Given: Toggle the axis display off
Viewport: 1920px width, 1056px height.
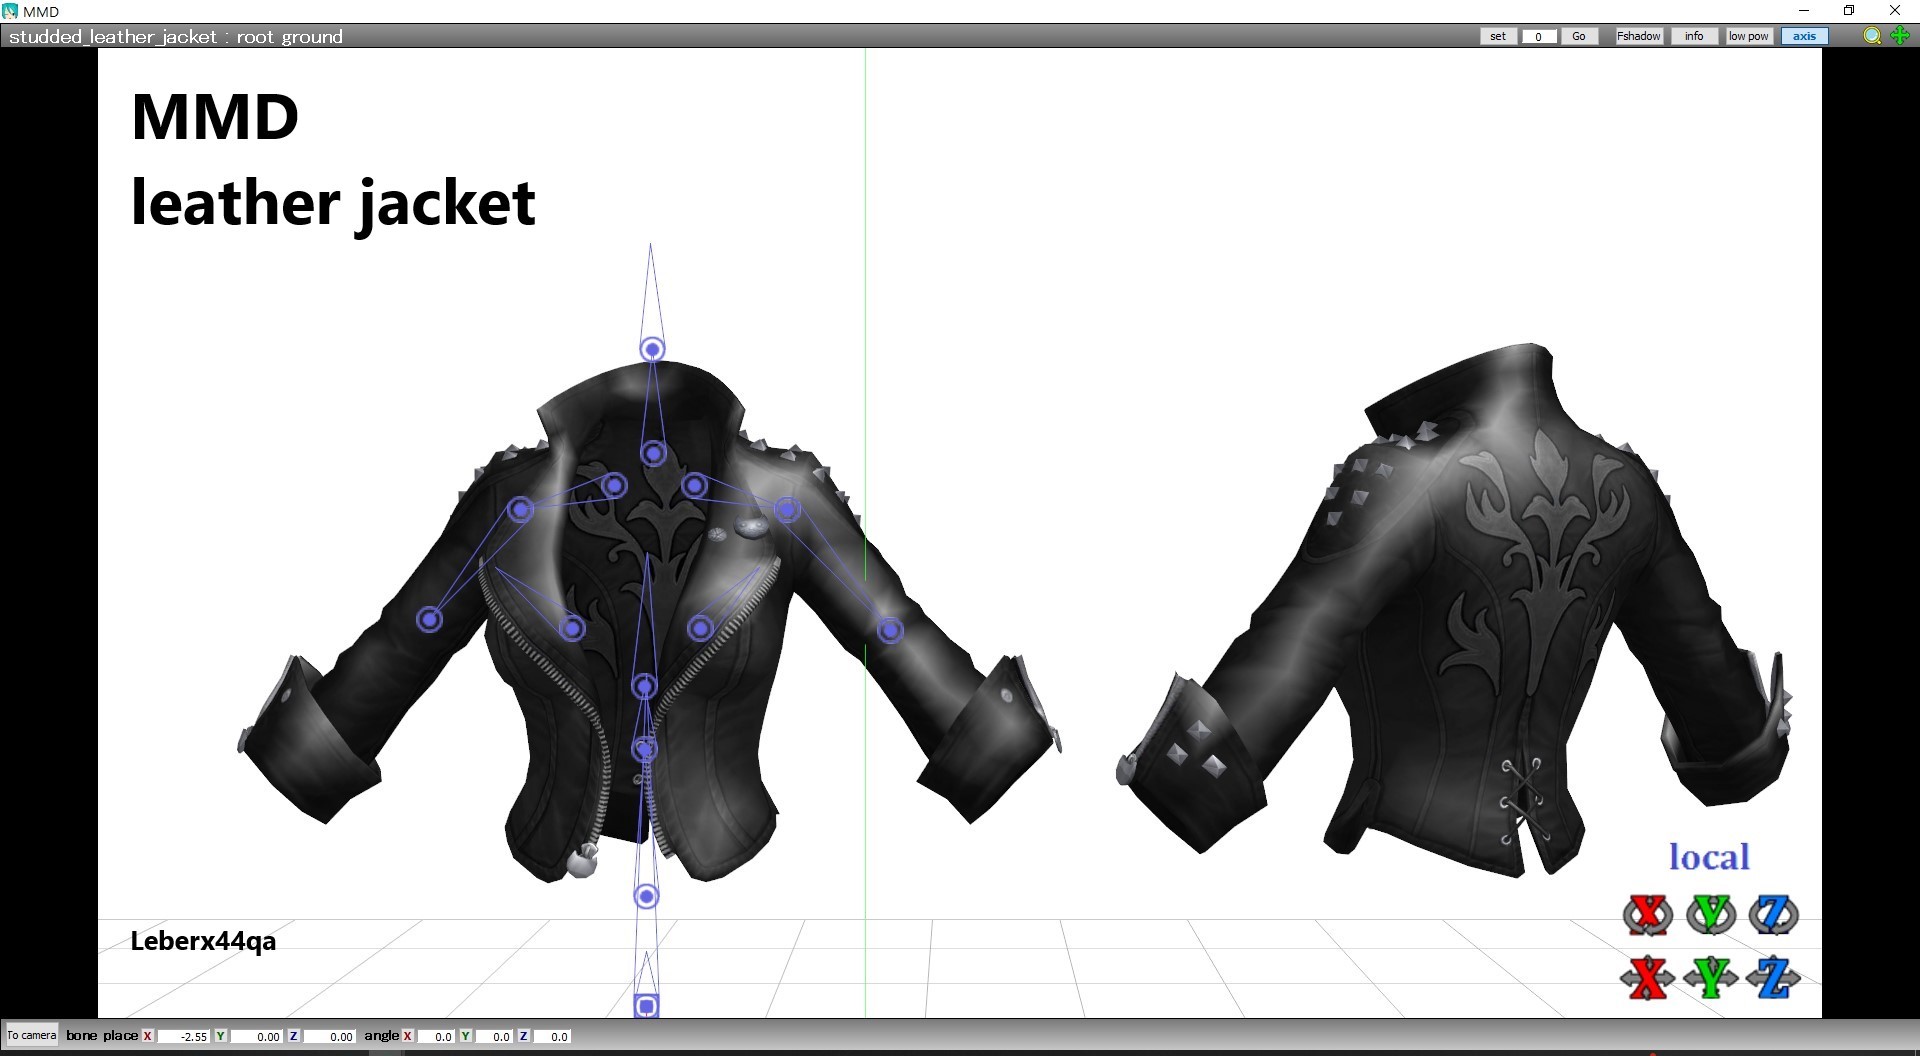Looking at the screenshot, I should click(x=1803, y=35).
